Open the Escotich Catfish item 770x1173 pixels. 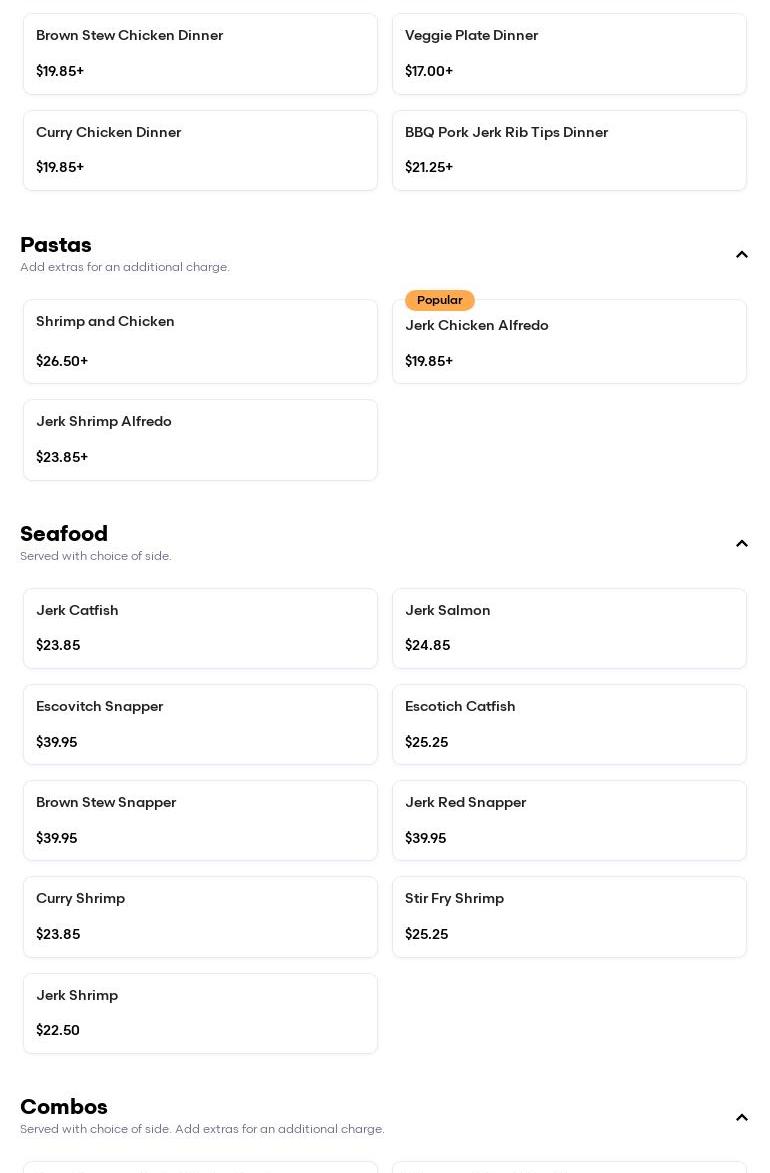[x=569, y=724]
